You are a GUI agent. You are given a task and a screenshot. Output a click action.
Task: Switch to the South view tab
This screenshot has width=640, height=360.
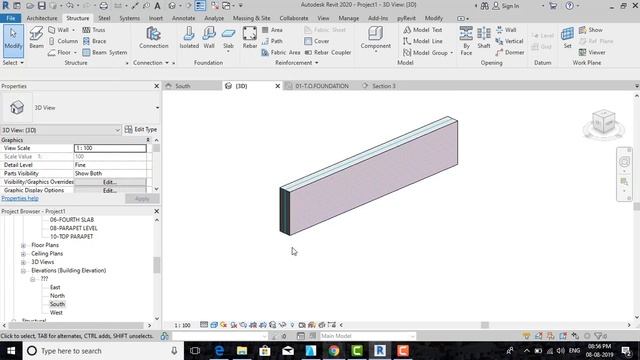(182, 86)
